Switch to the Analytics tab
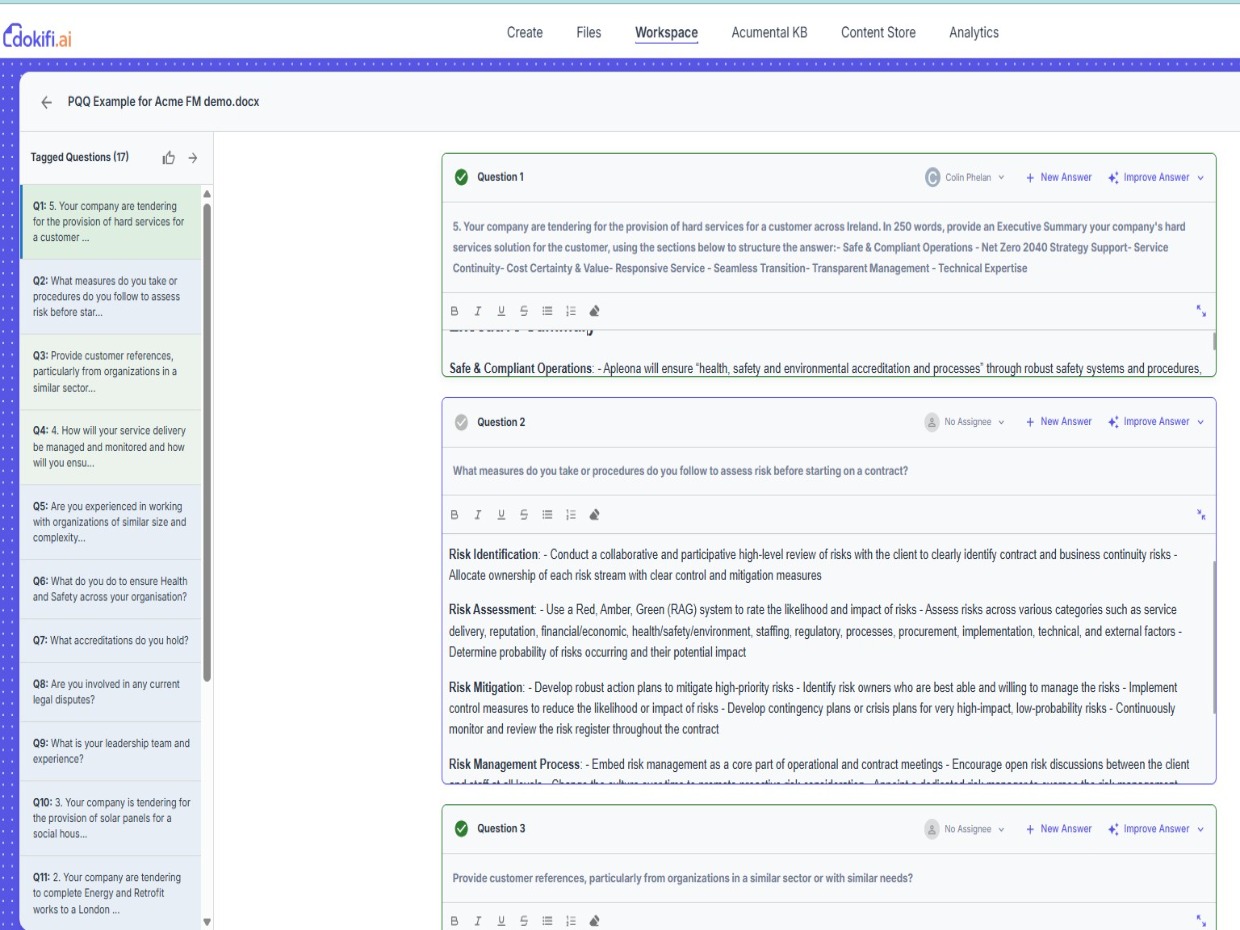Viewport: 1240px width, 930px height. pos(974,32)
